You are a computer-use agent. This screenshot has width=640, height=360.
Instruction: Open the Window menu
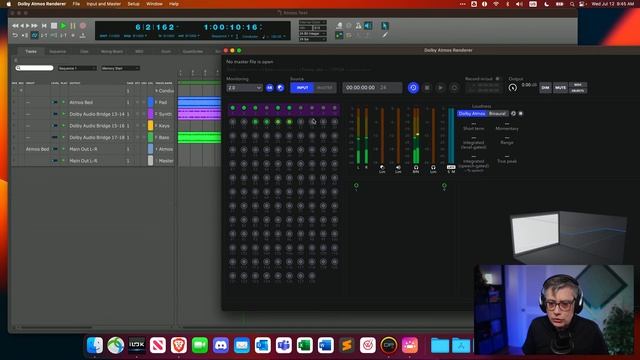point(154,4)
